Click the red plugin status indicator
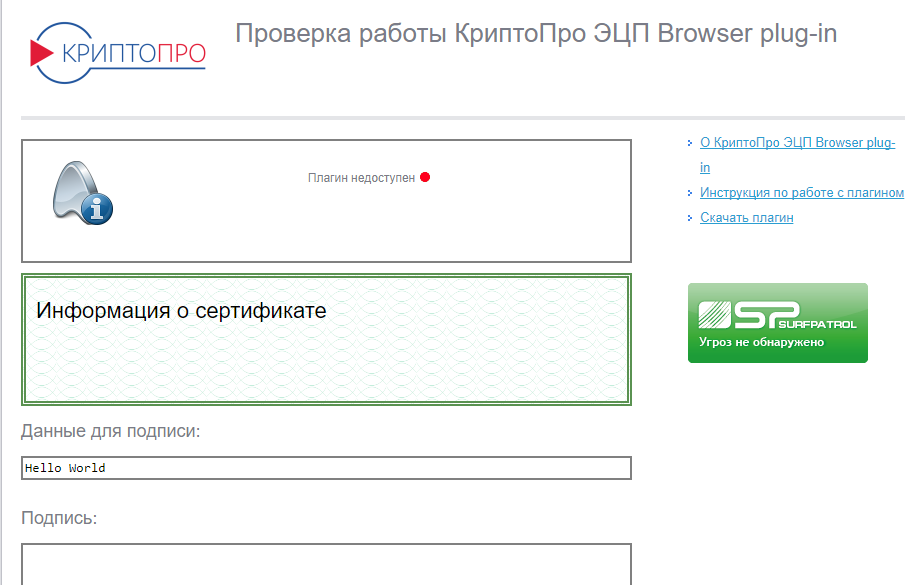 pyautogui.click(x=425, y=177)
